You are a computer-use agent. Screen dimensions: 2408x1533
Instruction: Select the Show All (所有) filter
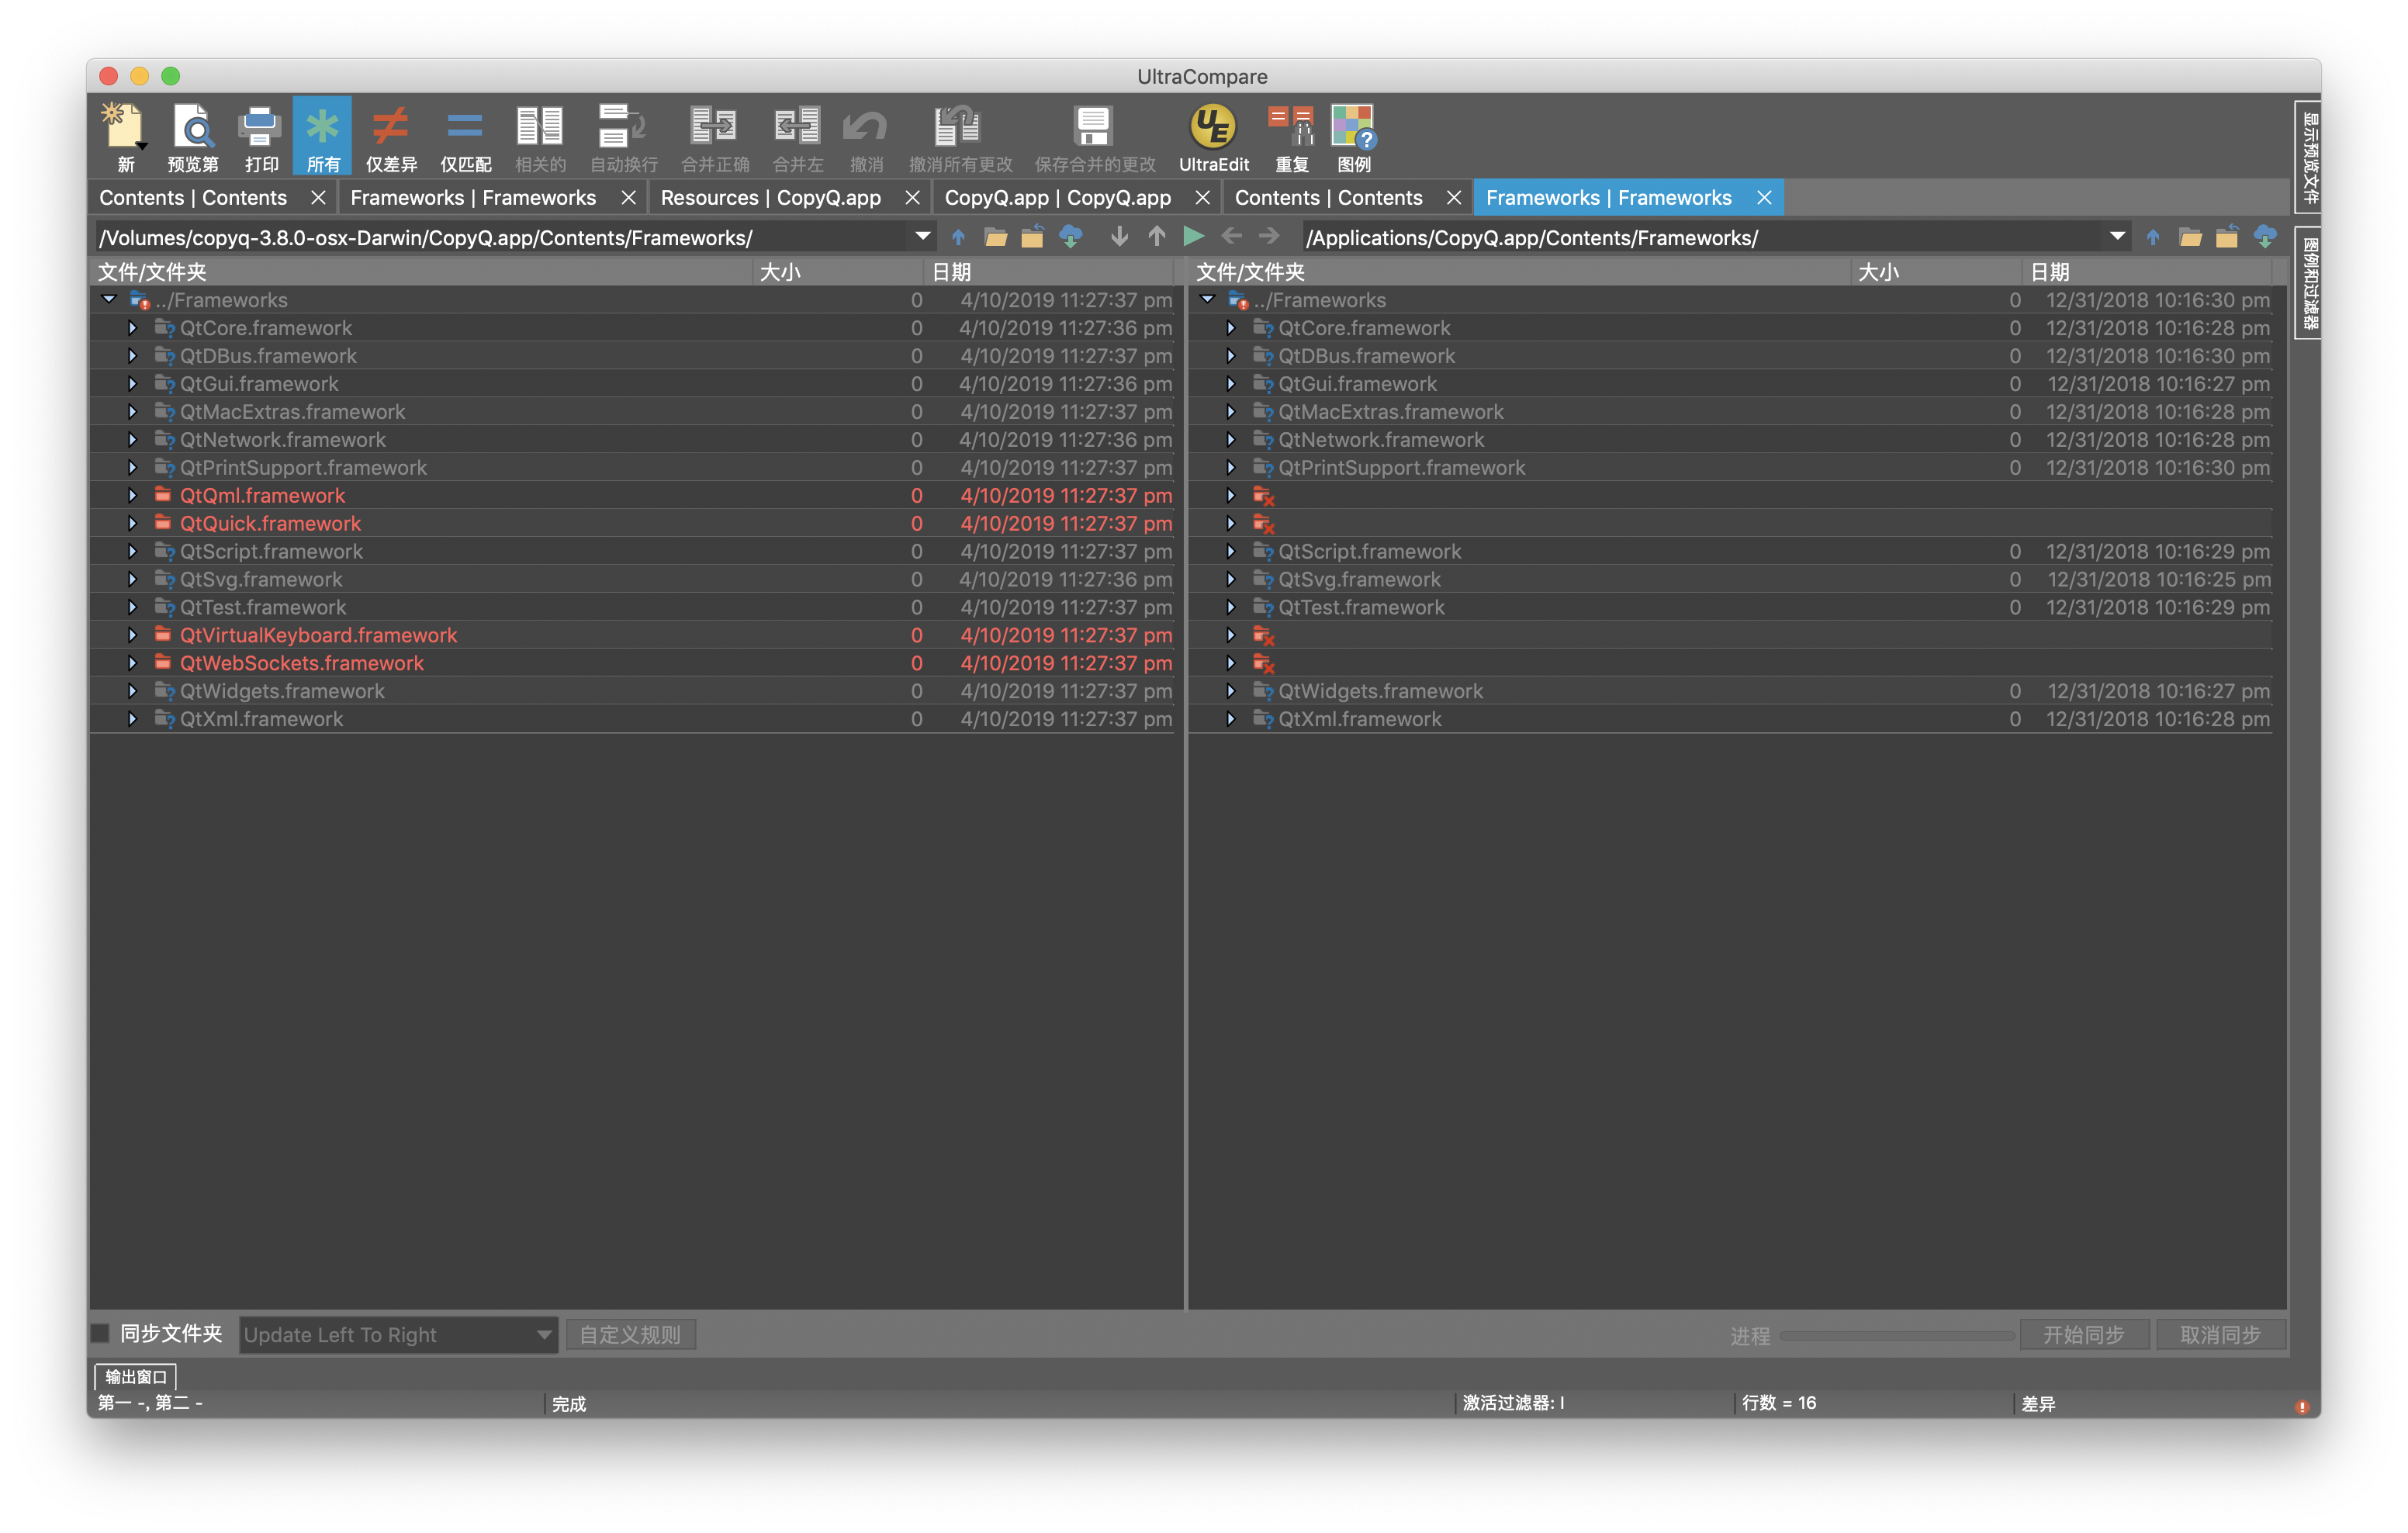pyautogui.click(x=322, y=137)
